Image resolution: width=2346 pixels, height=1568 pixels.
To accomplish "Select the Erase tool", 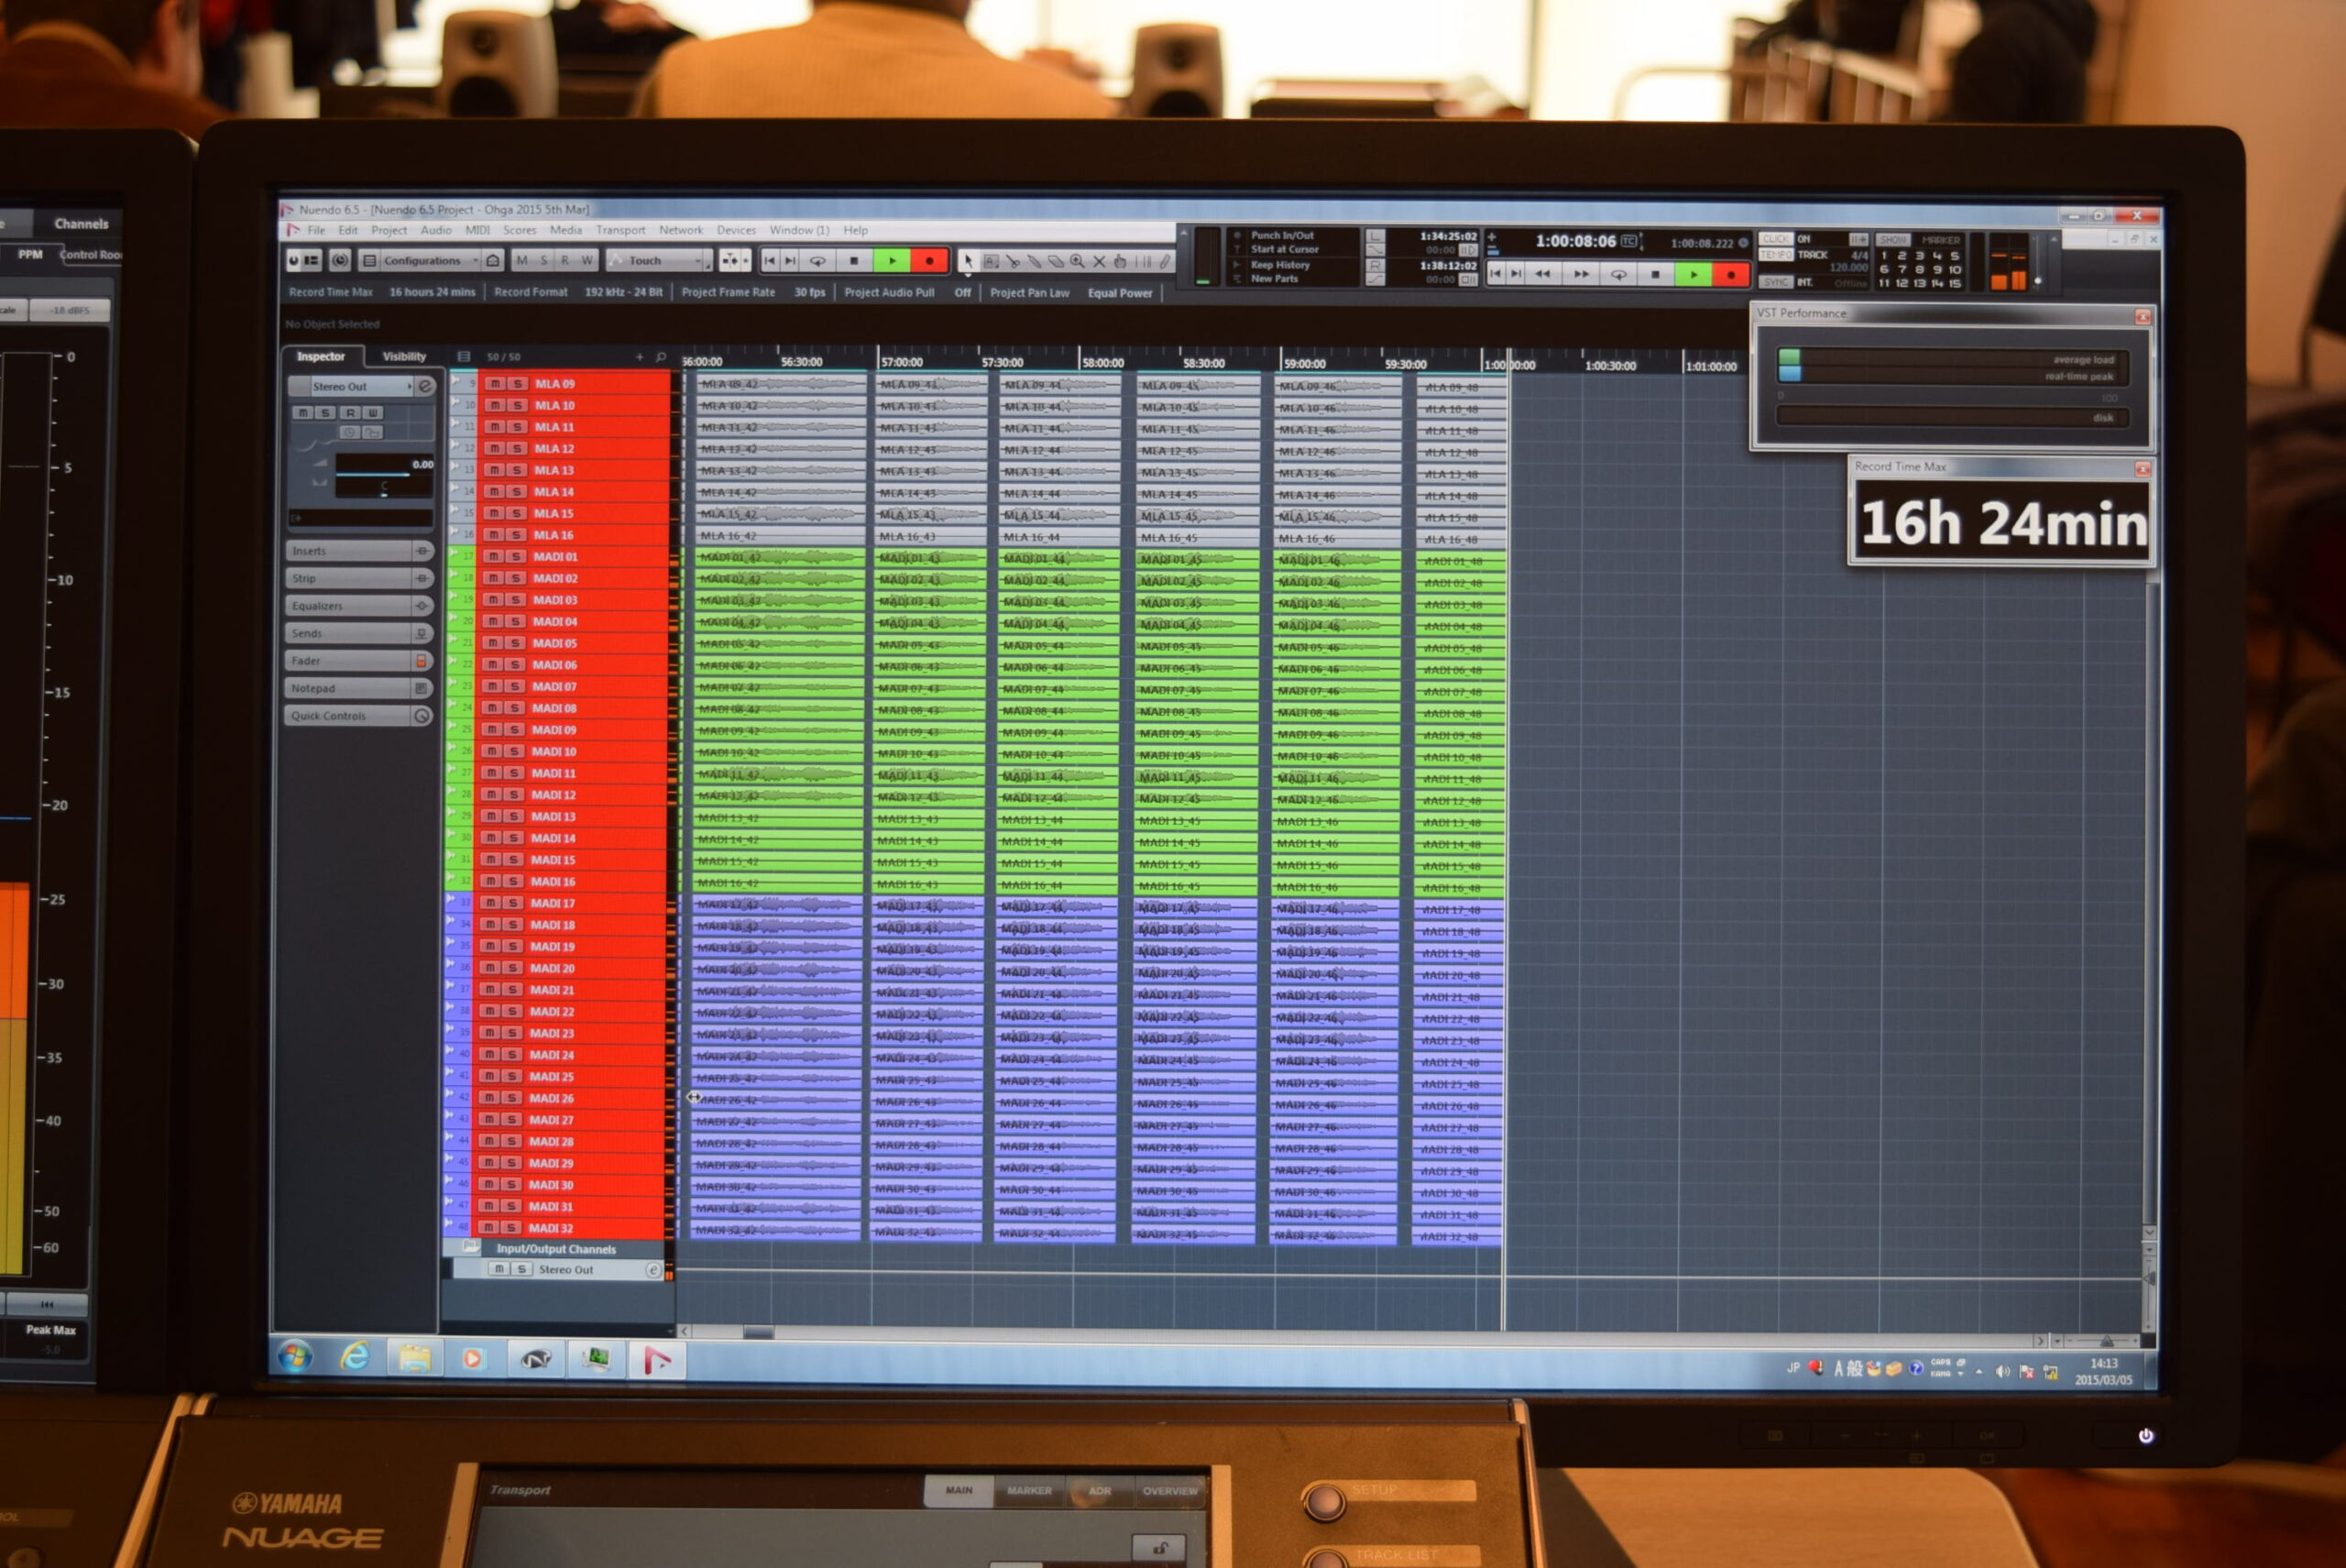I will pyautogui.click(x=1055, y=261).
